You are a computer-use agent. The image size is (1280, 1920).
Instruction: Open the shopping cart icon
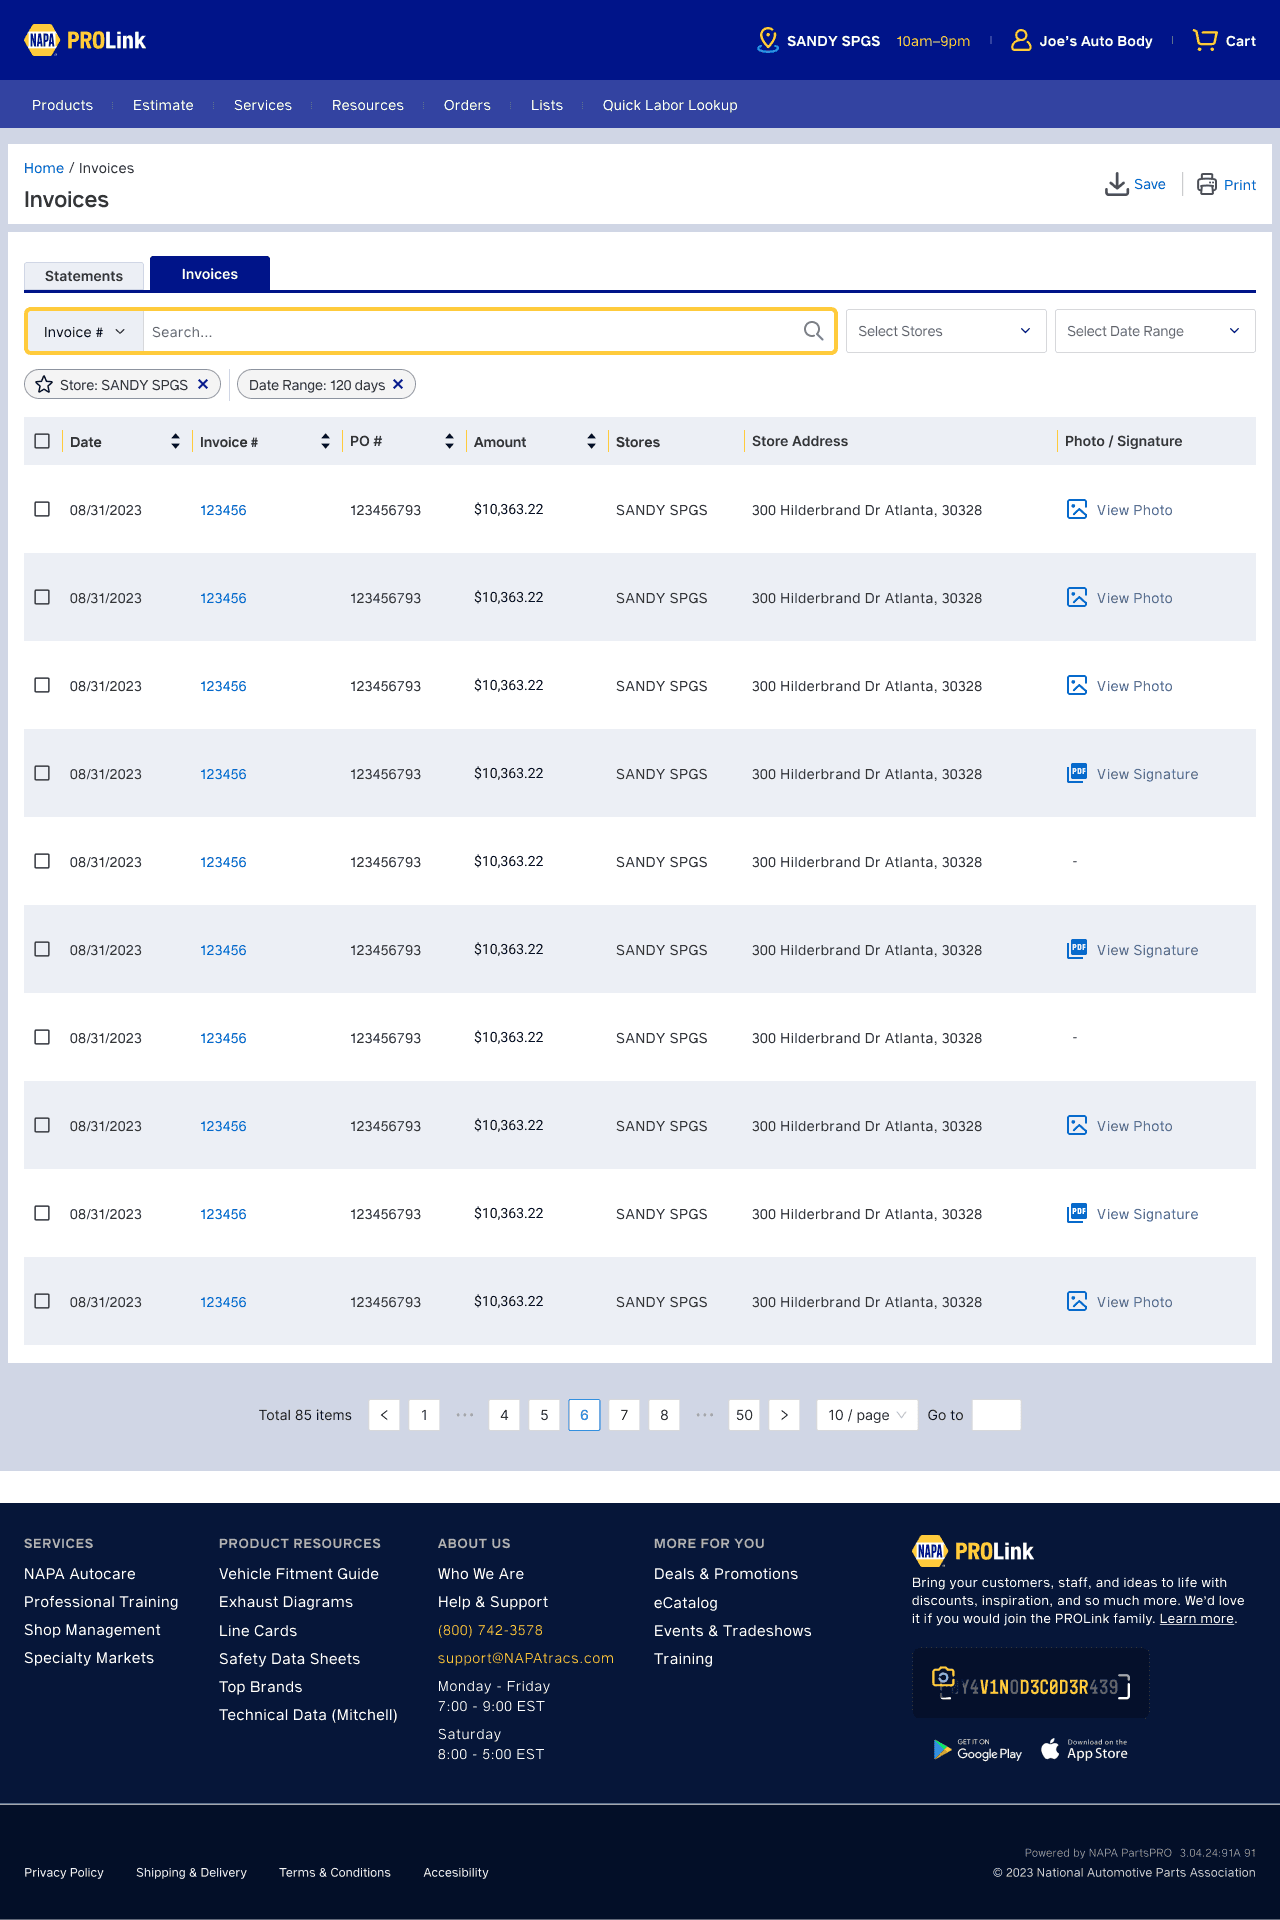tap(1205, 40)
